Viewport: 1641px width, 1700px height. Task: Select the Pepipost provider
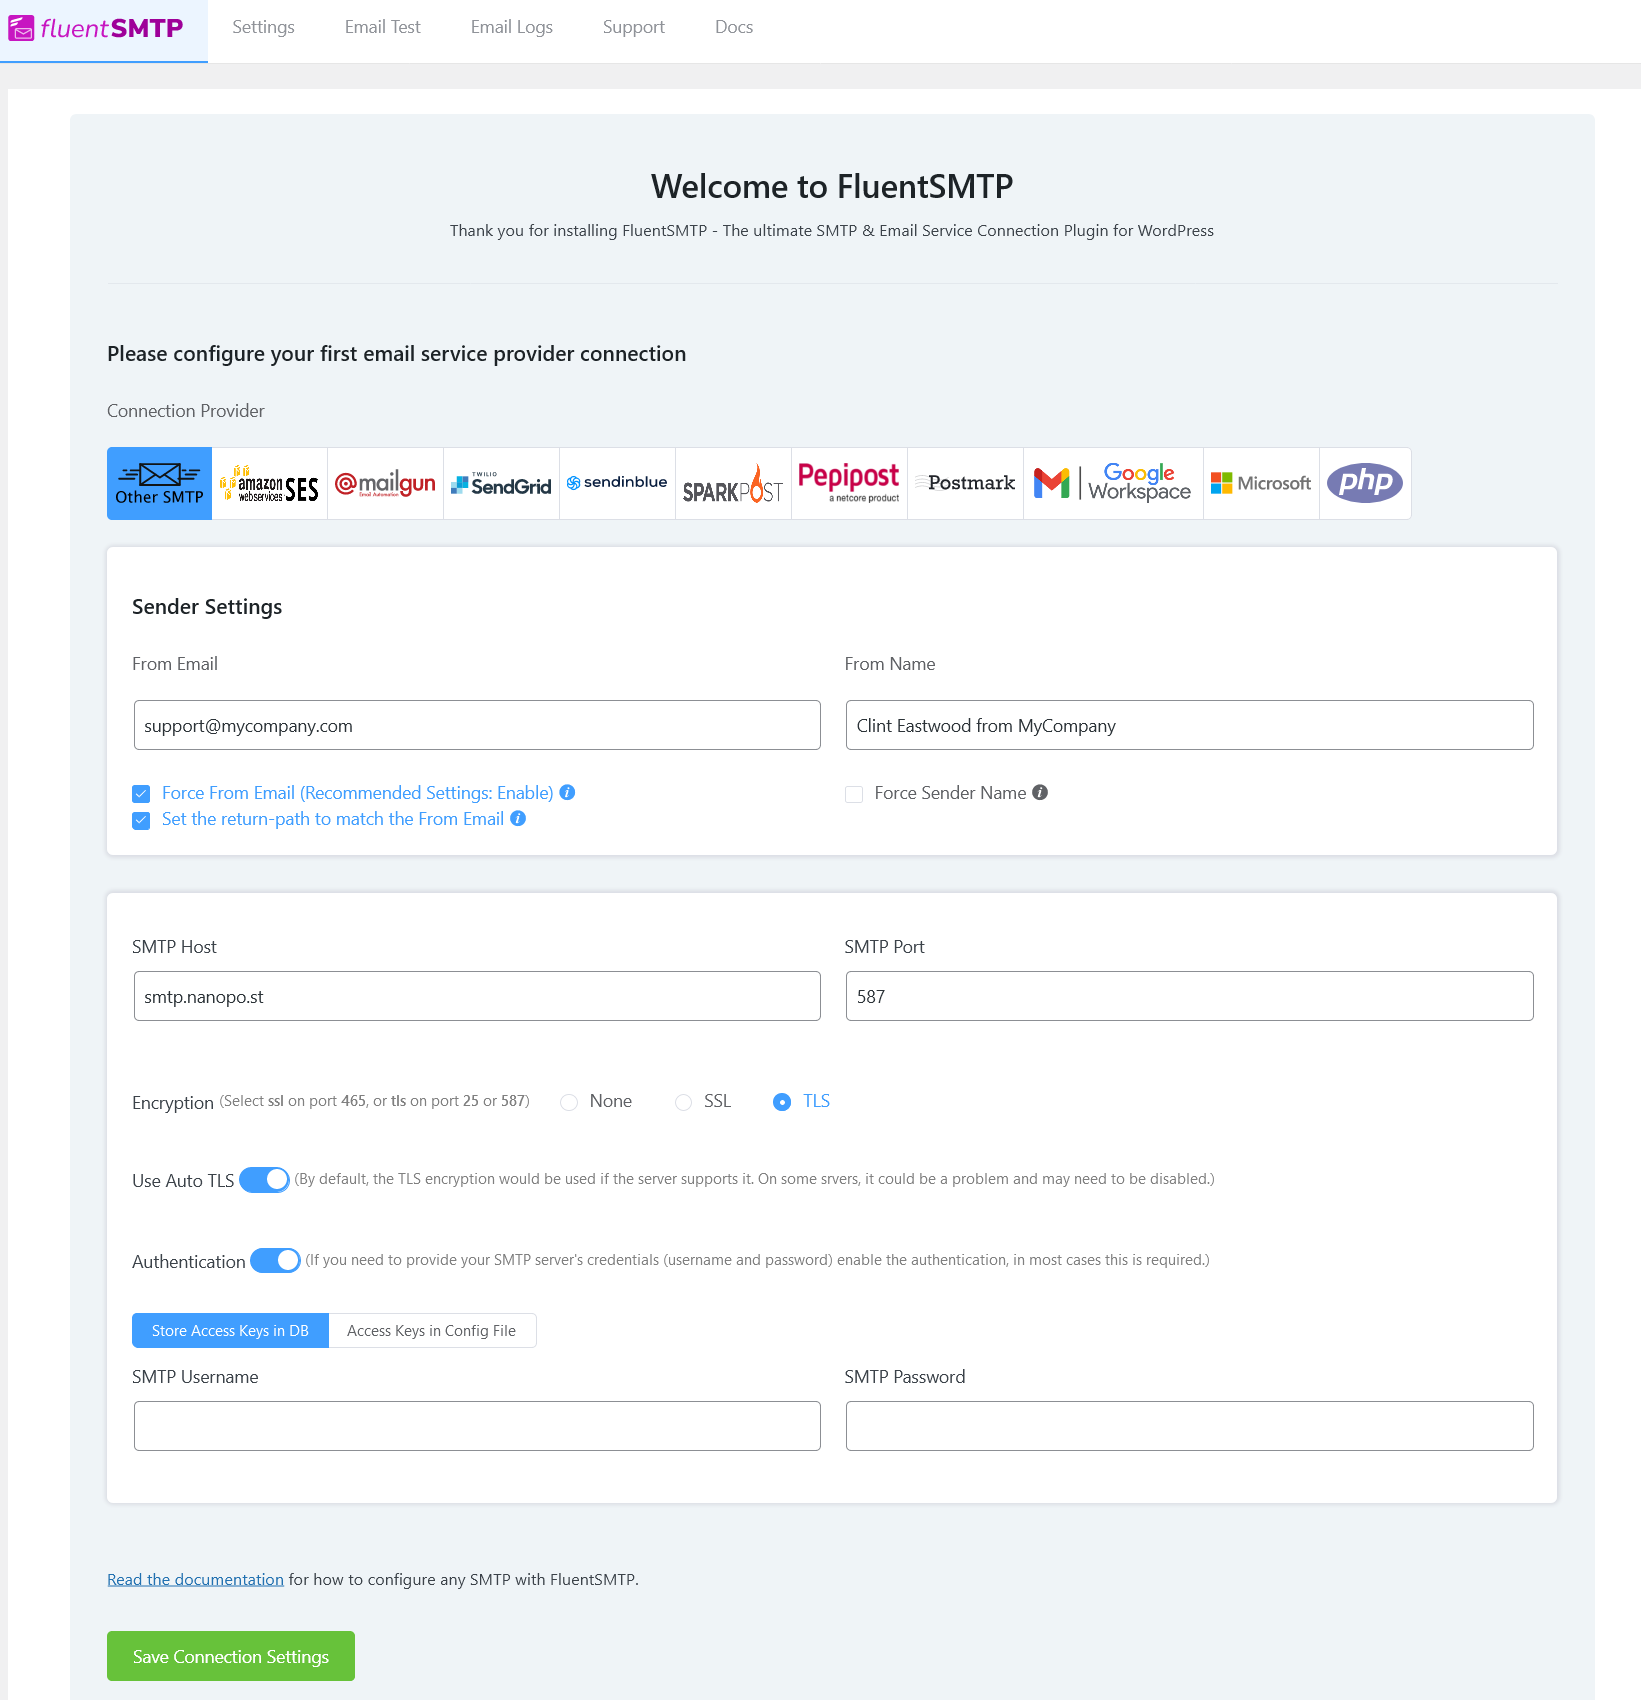tap(850, 483)
